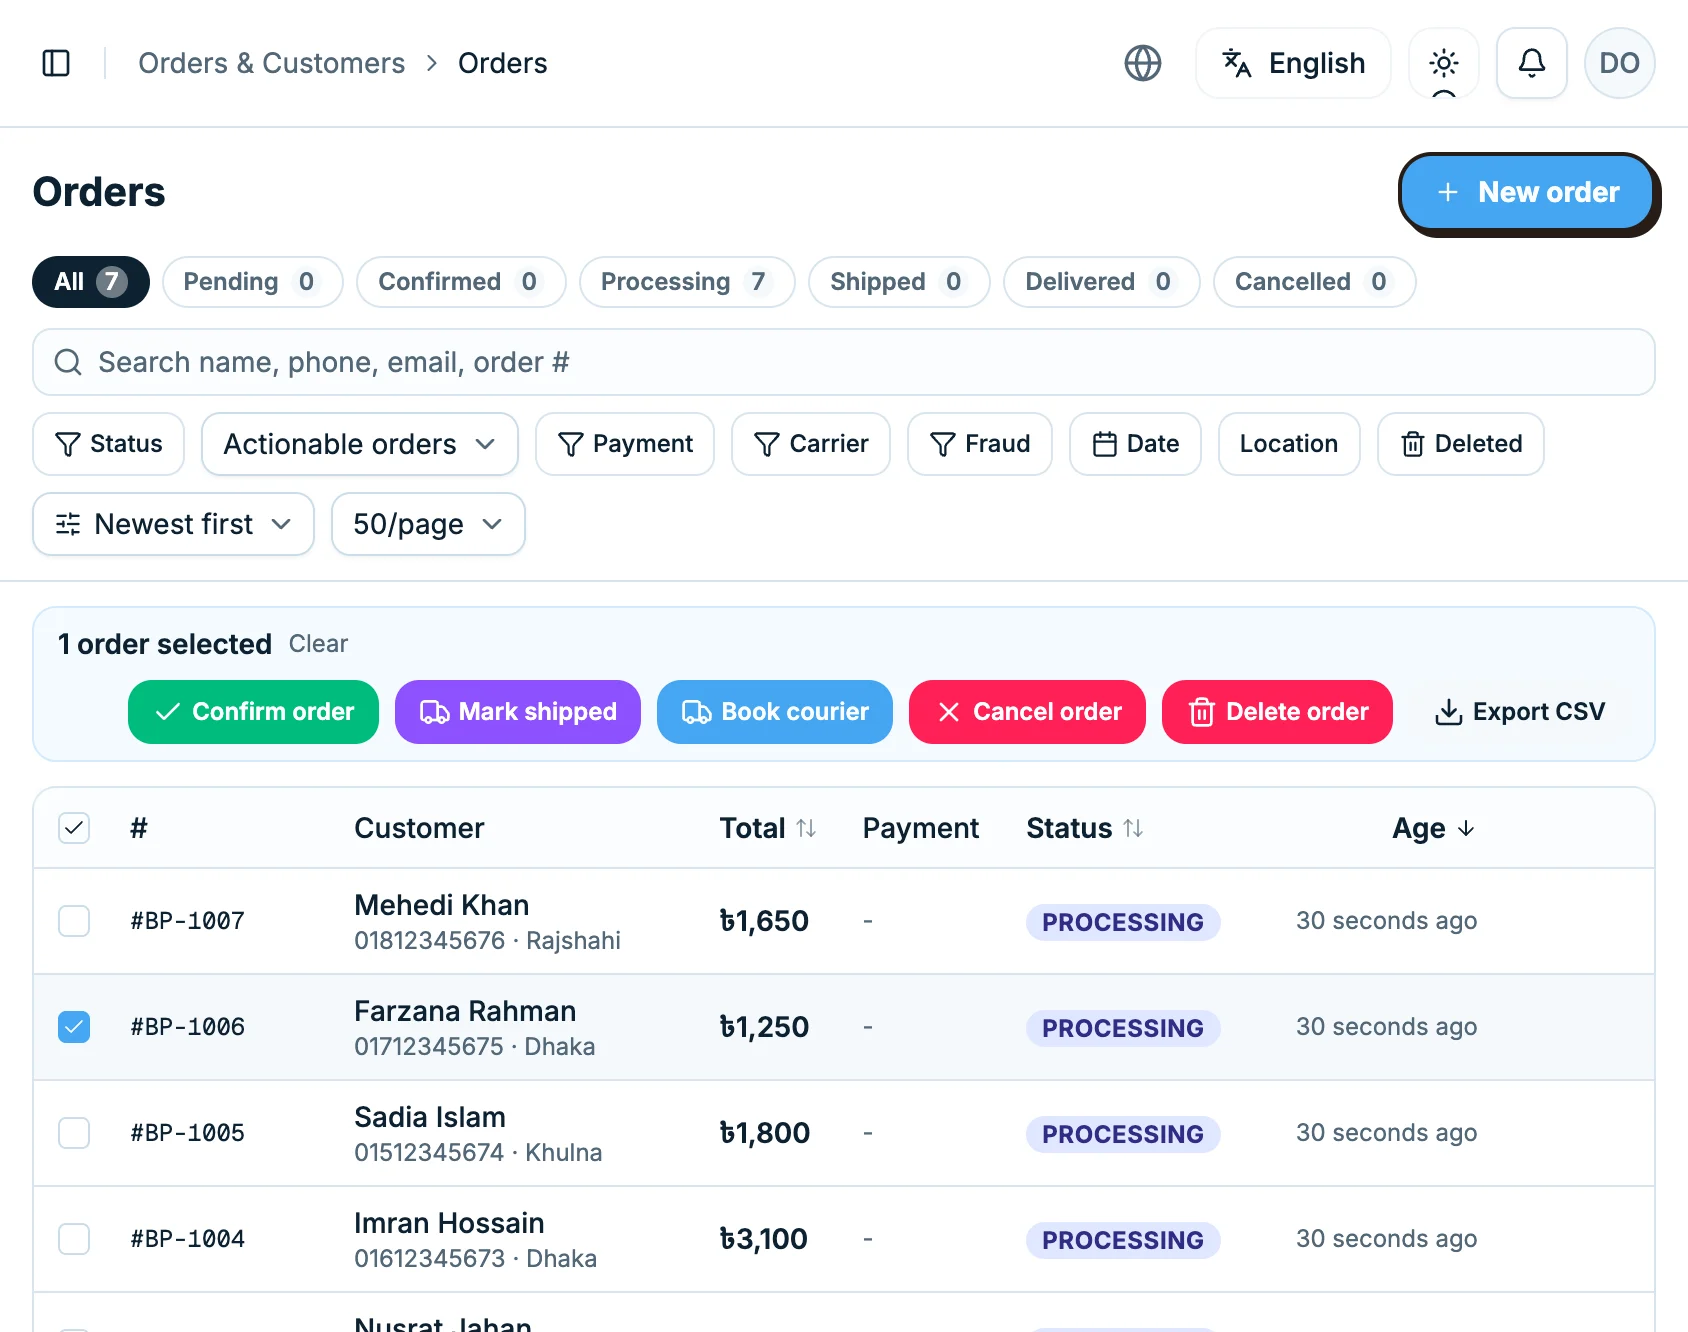Viewport: 1688px width, 1332px height.
Task: Click the Delete order button
Action: [x=1277, y=712]
